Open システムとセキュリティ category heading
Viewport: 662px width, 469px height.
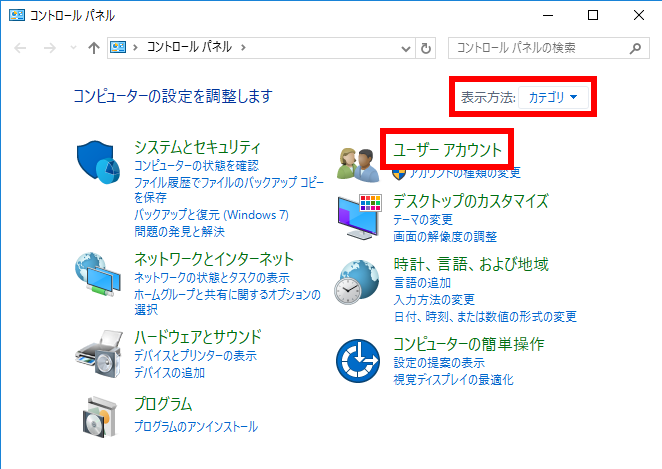(197, 147)
